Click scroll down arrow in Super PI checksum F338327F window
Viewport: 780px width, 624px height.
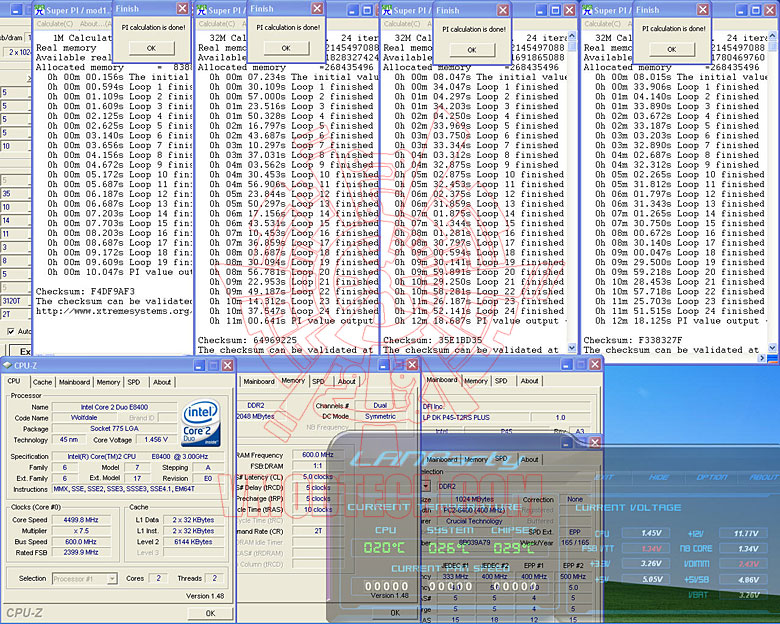pos(772,348)
